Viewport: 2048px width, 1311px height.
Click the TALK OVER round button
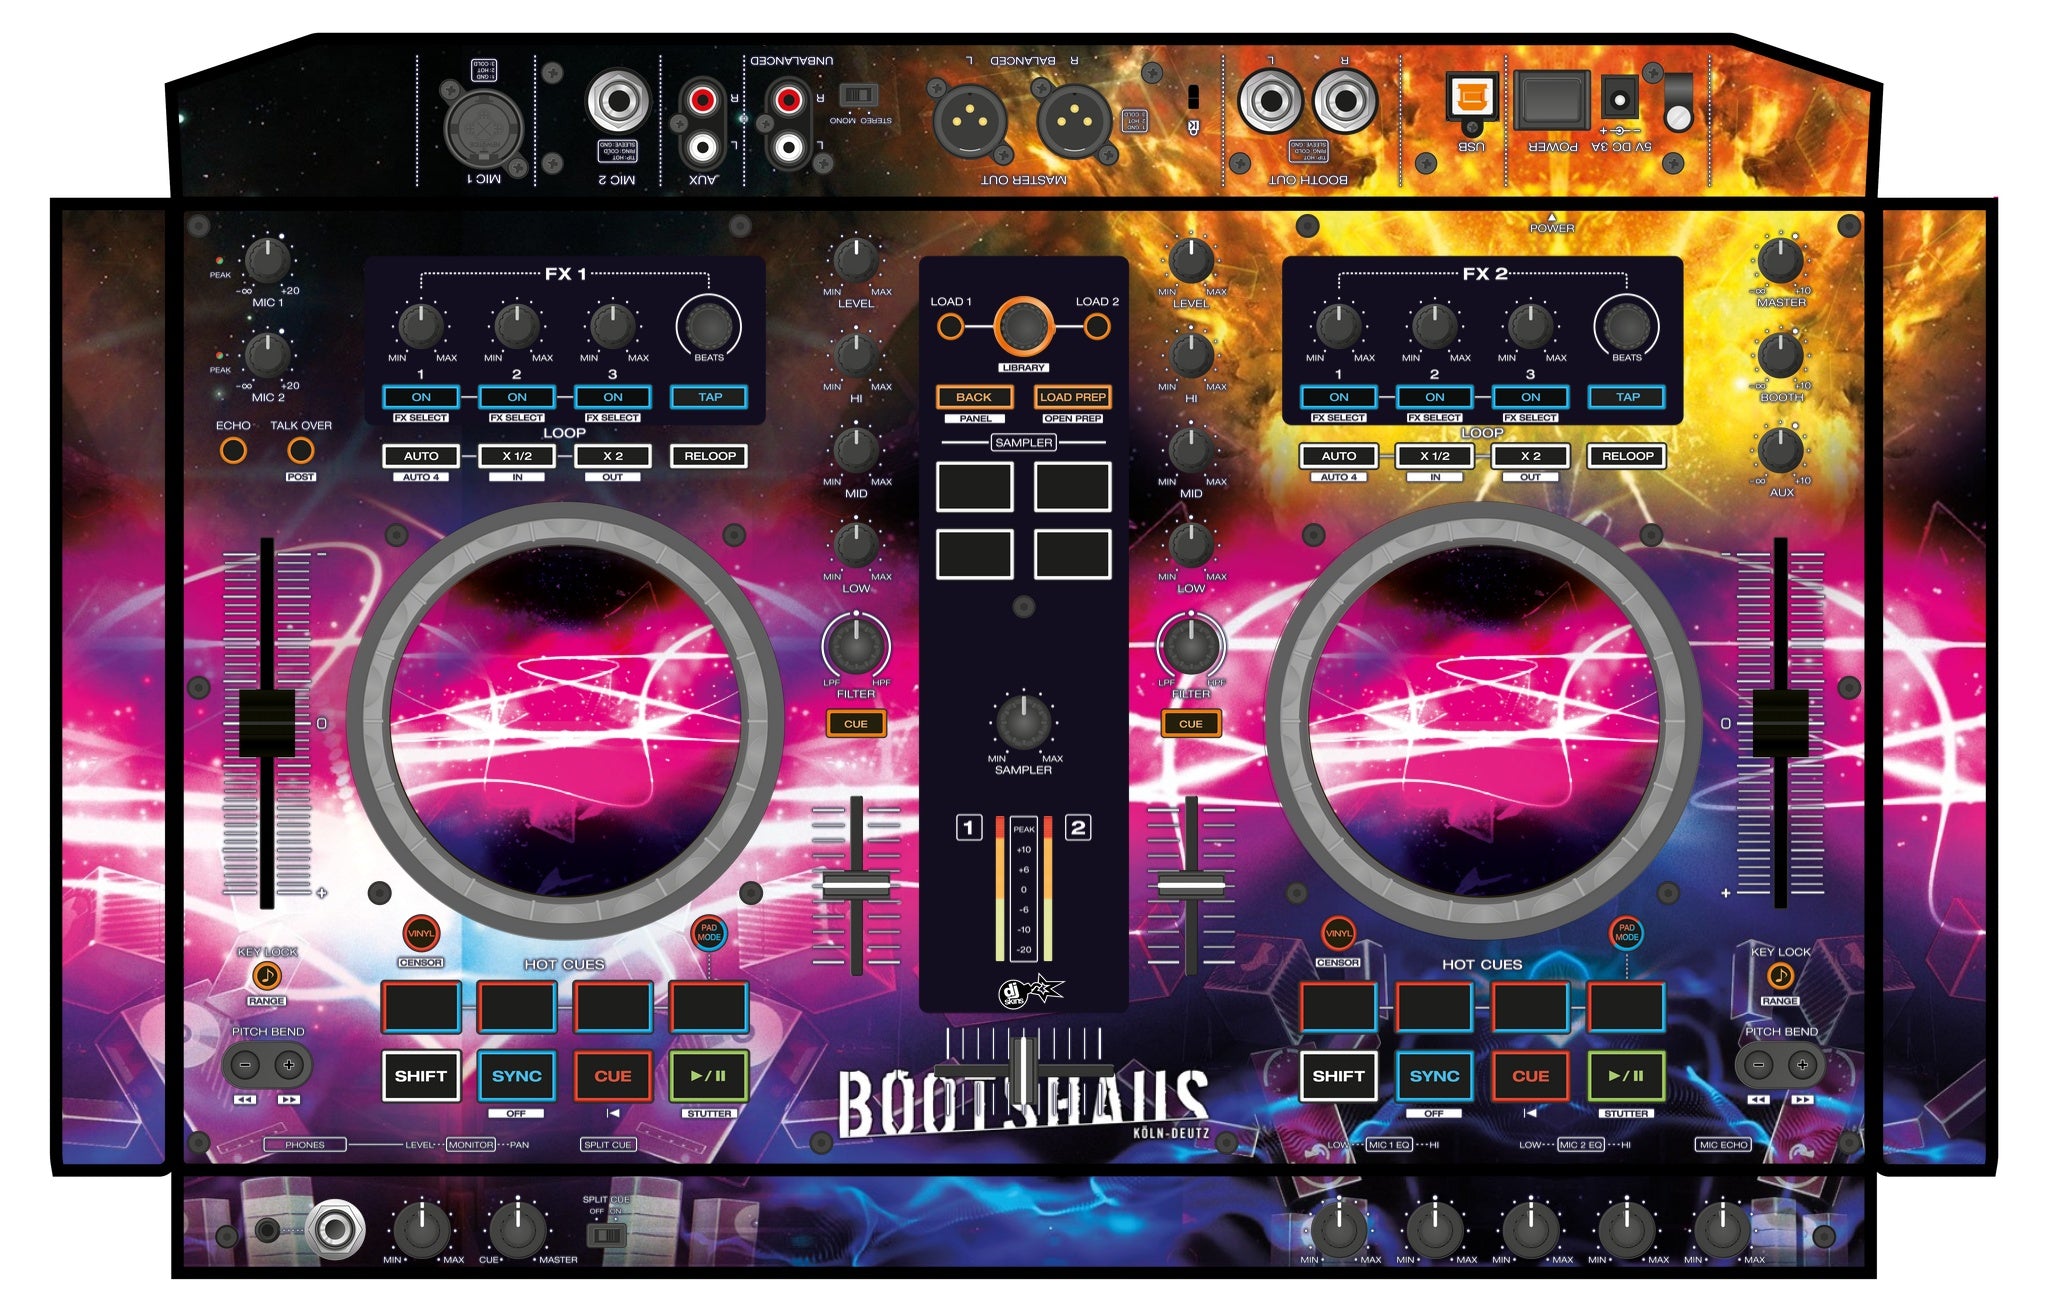(301, 451)
